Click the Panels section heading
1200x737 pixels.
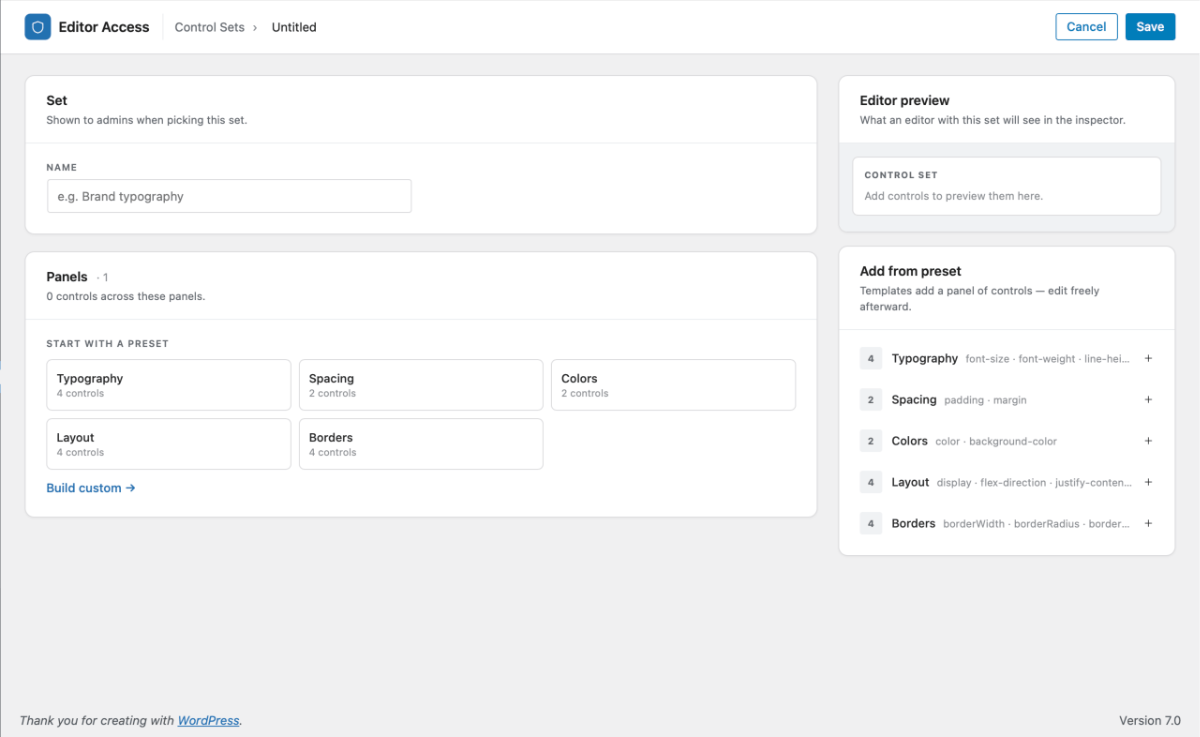coord(67,276)
